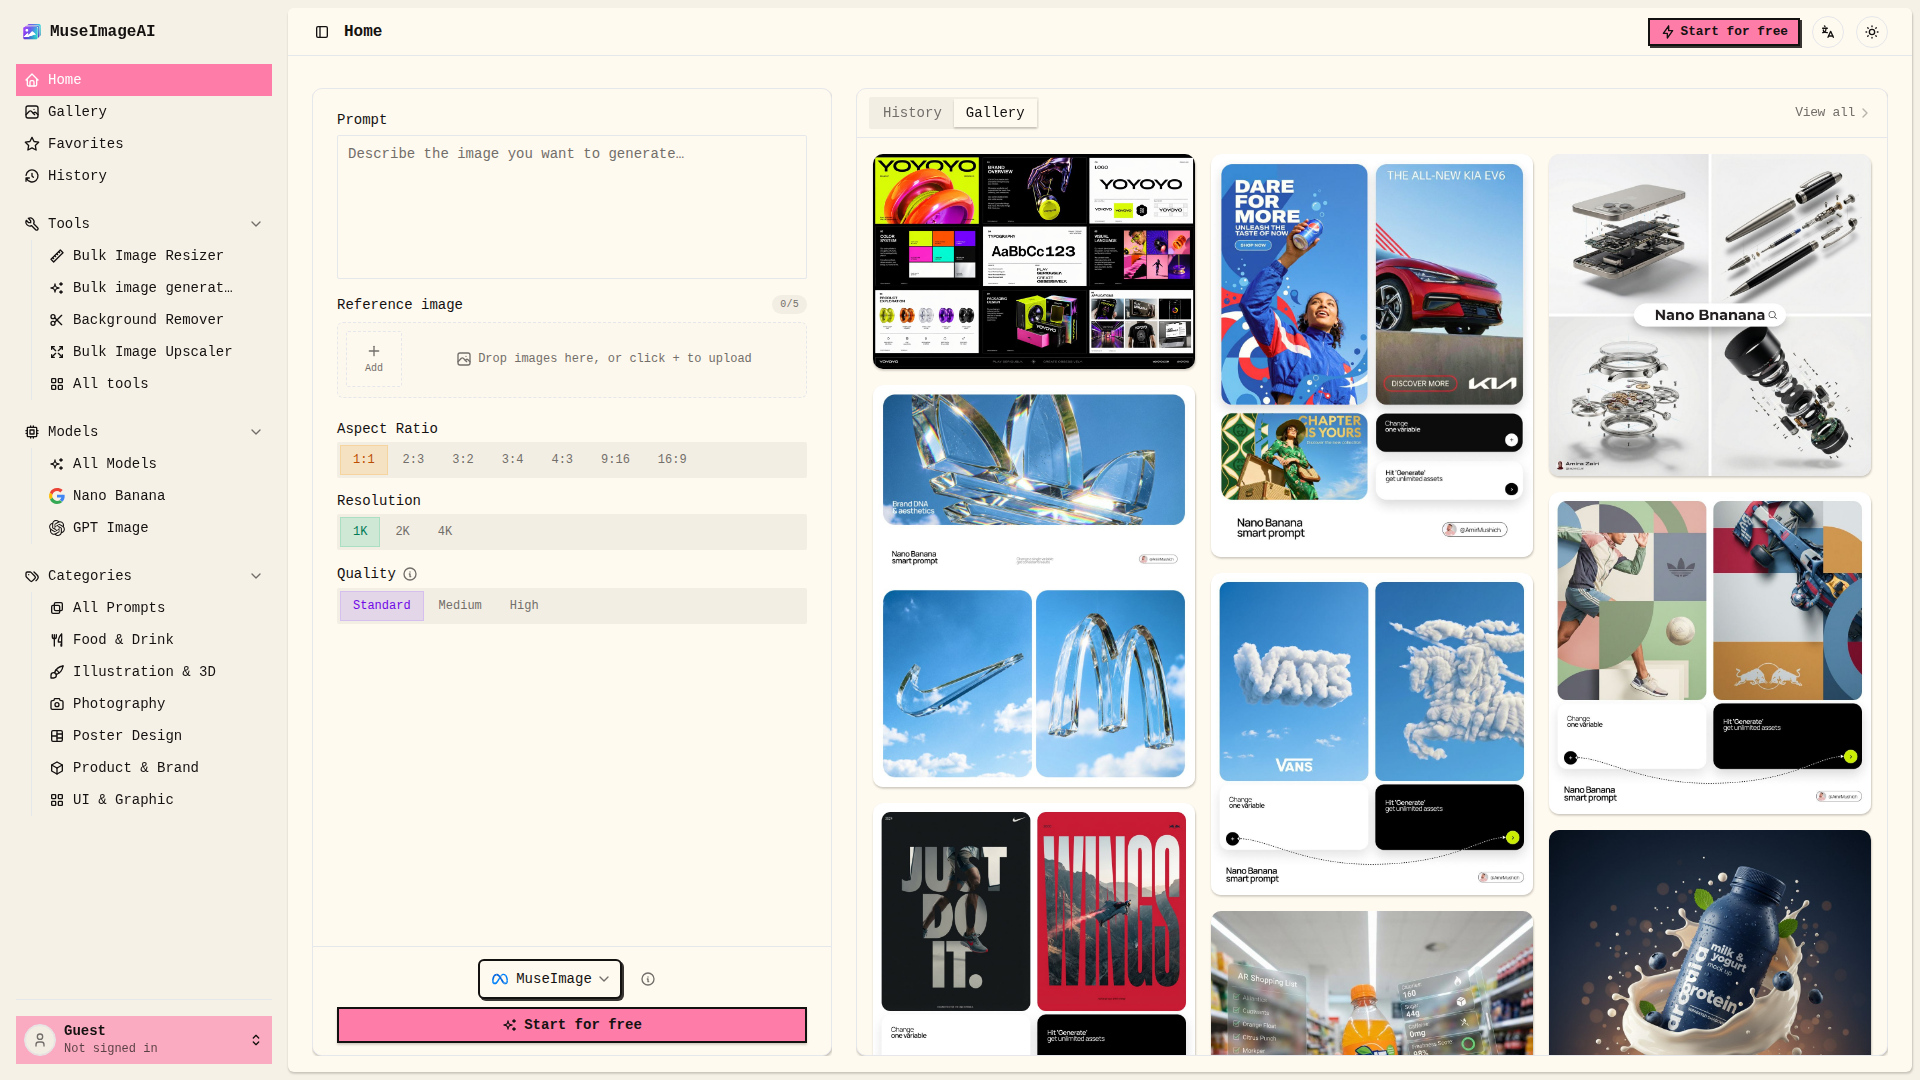Click the Background Remover scissors icon
This screenshot has height=1080, width=1920.
pyautogui.click(x=57, y=320)
